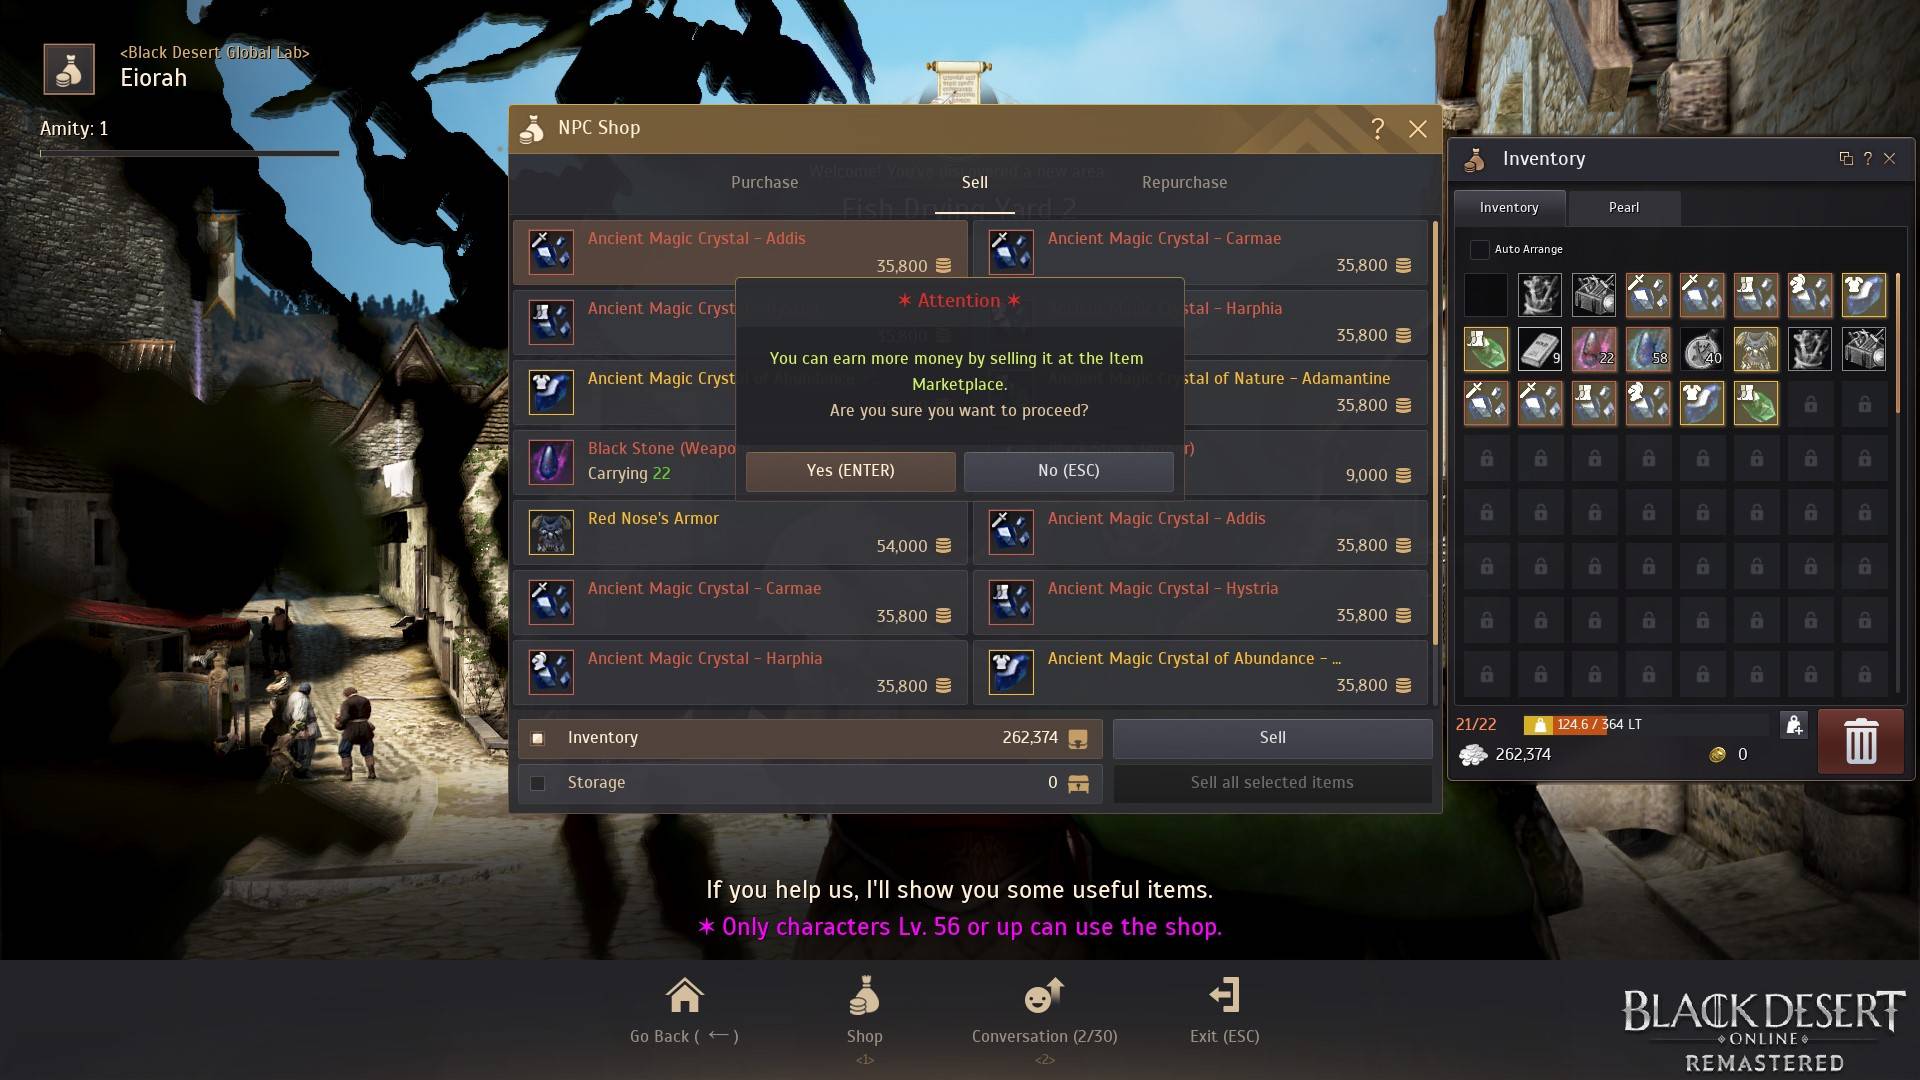Toggle the Storage checkbox for selling
Screen dimensions: 1920x1080
coord(538,782)
